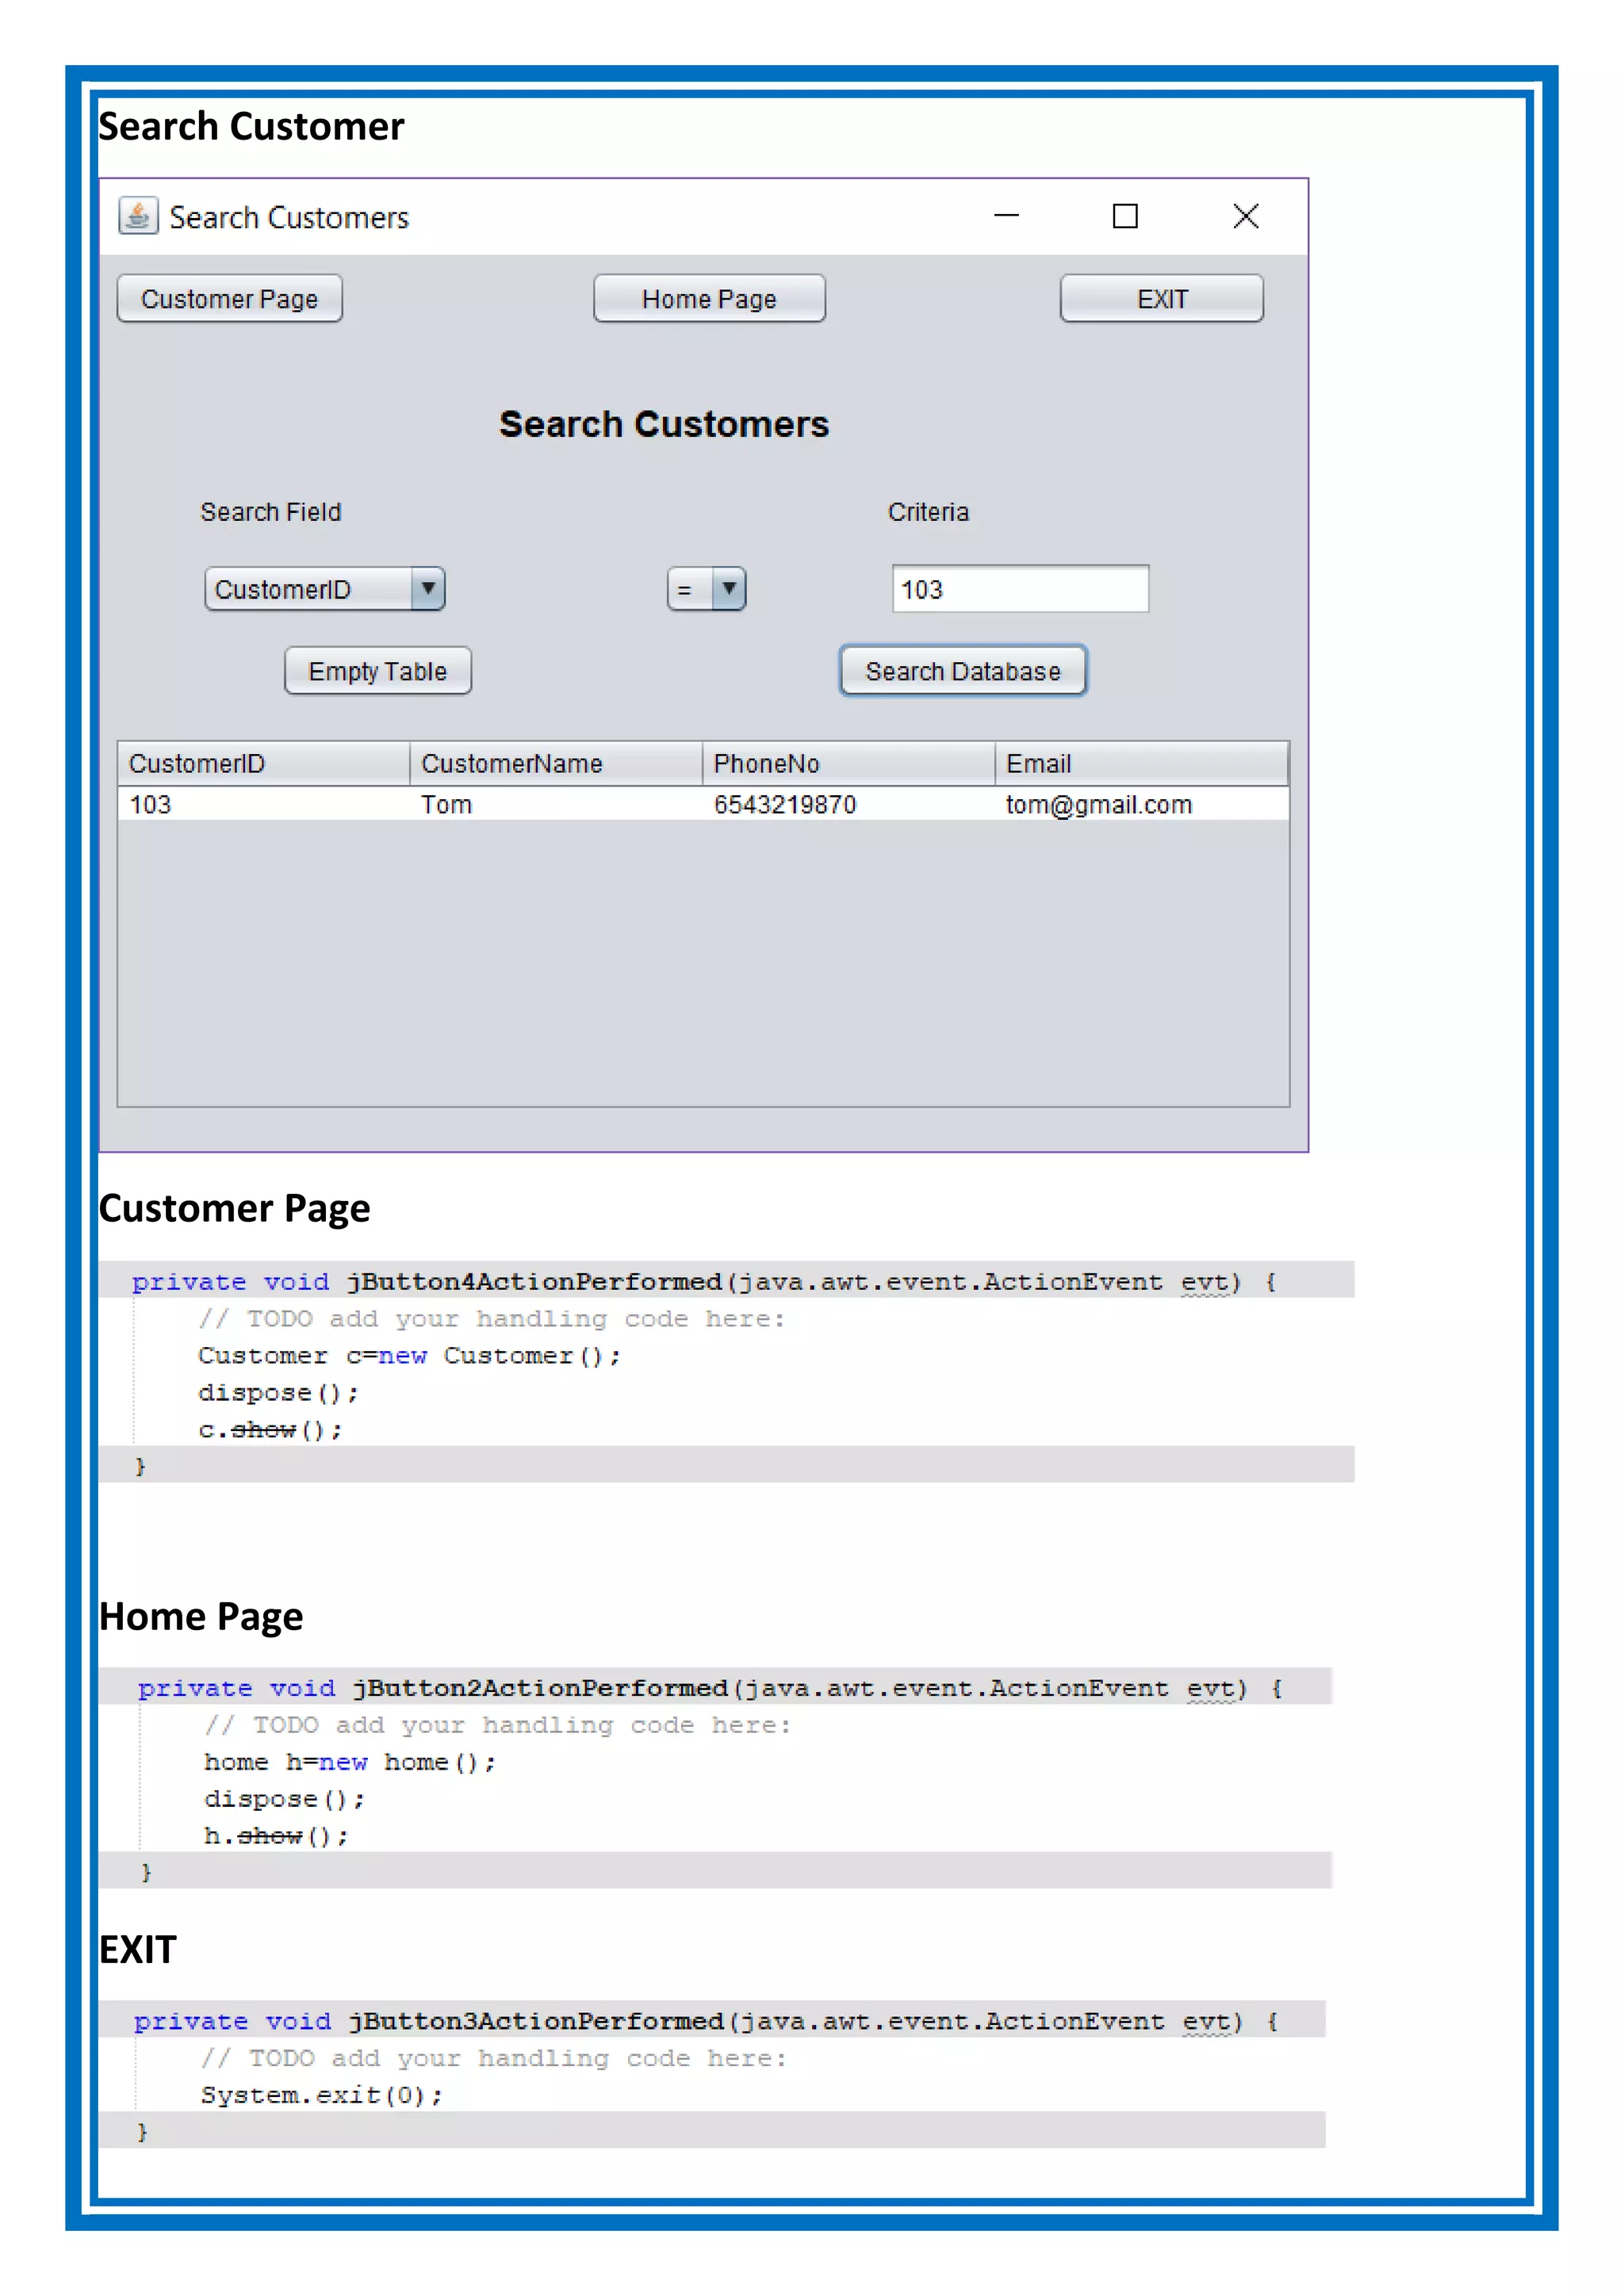Screen dimensions: 1624x2296
Task: Click the 103 CustomerID table cell
Action: (151, 805)
